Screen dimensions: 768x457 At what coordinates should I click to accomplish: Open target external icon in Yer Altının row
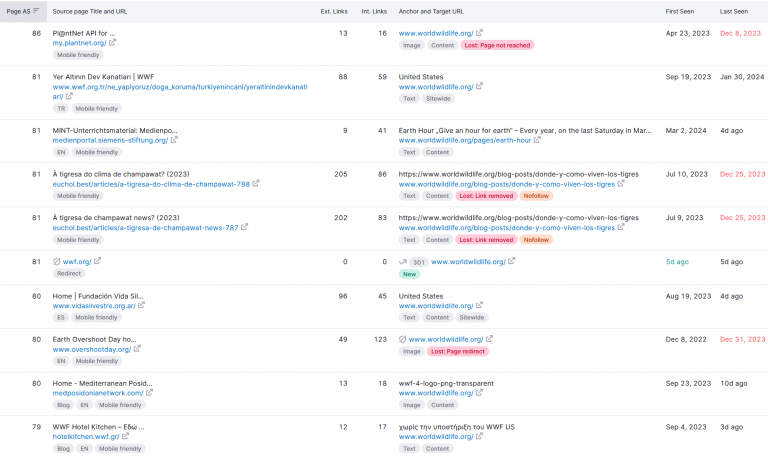click(x=479, y=86)
